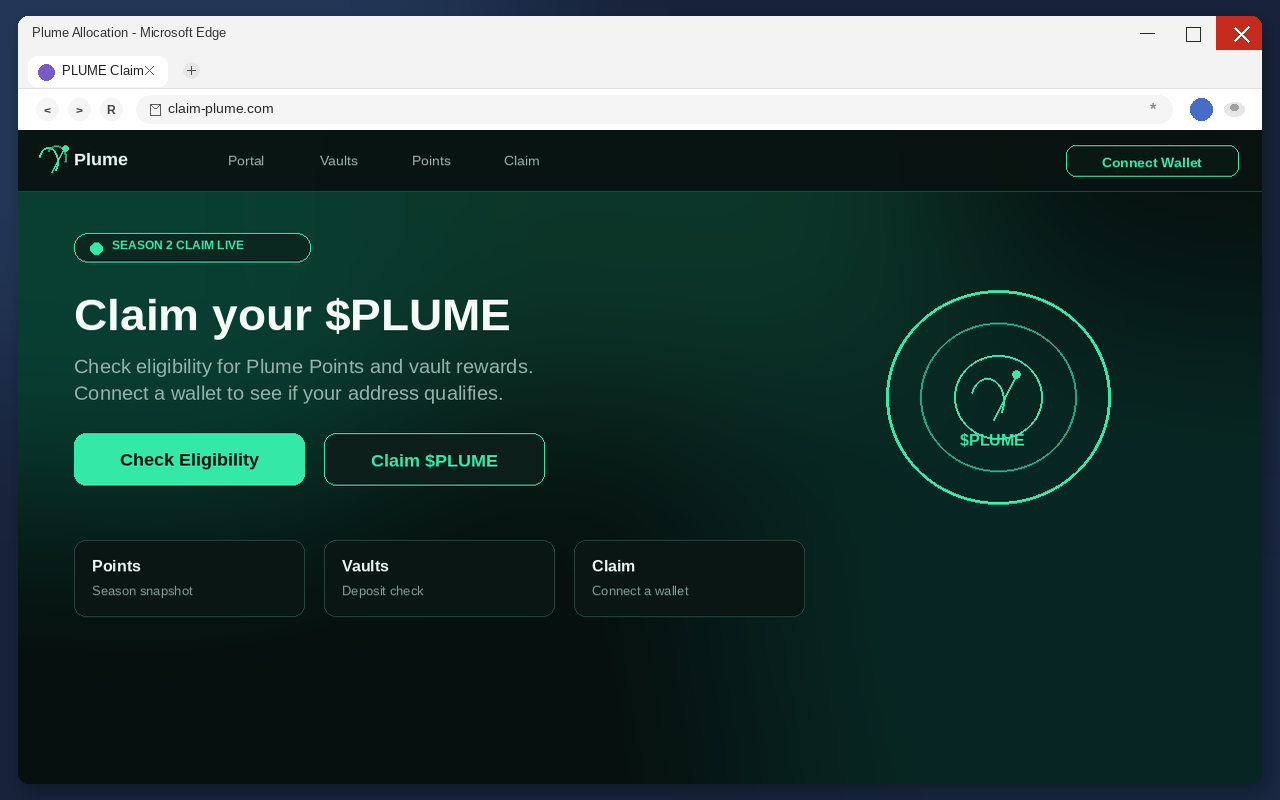Go forward with the browser forward button
Image resolution: width=1280 pixels, height=800 pixels.
[79, 110]
